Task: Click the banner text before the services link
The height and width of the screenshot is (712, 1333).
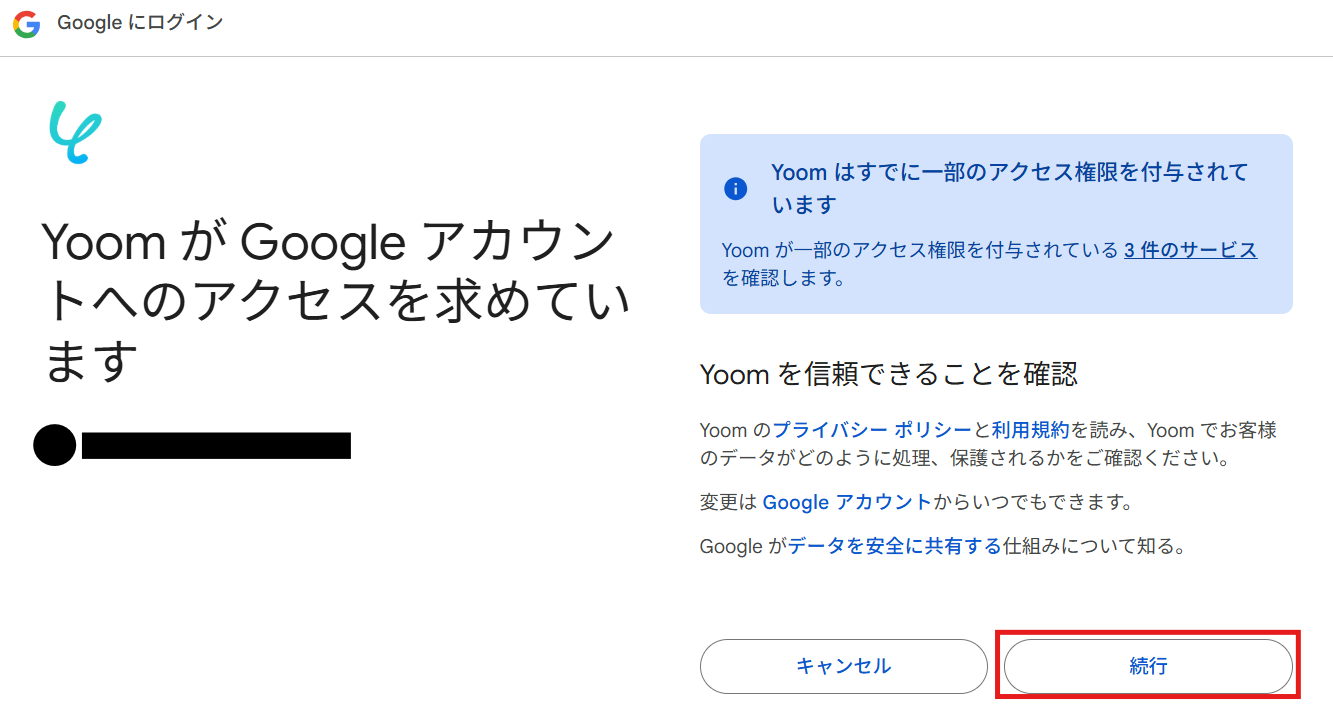Action: (920, 251)
